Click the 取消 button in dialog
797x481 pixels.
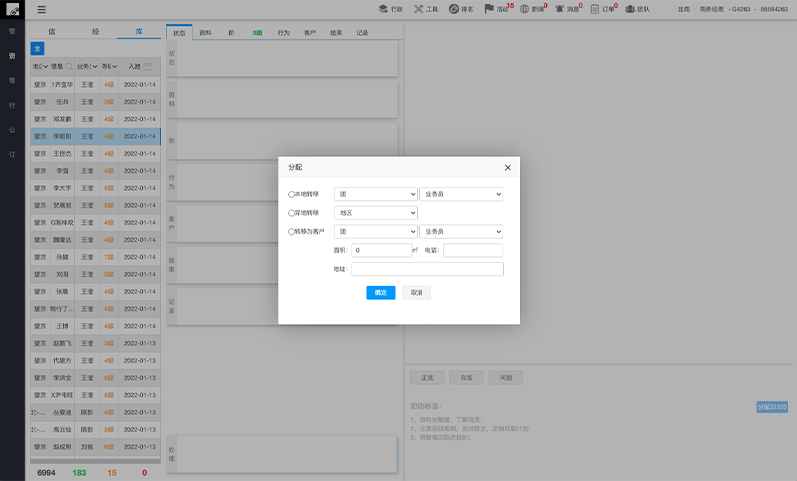416,293
